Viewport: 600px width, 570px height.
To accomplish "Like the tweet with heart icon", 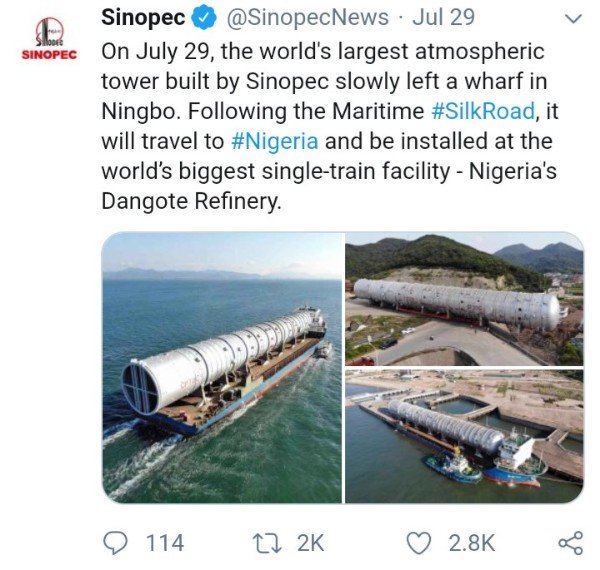I will (x=418, y=543).
